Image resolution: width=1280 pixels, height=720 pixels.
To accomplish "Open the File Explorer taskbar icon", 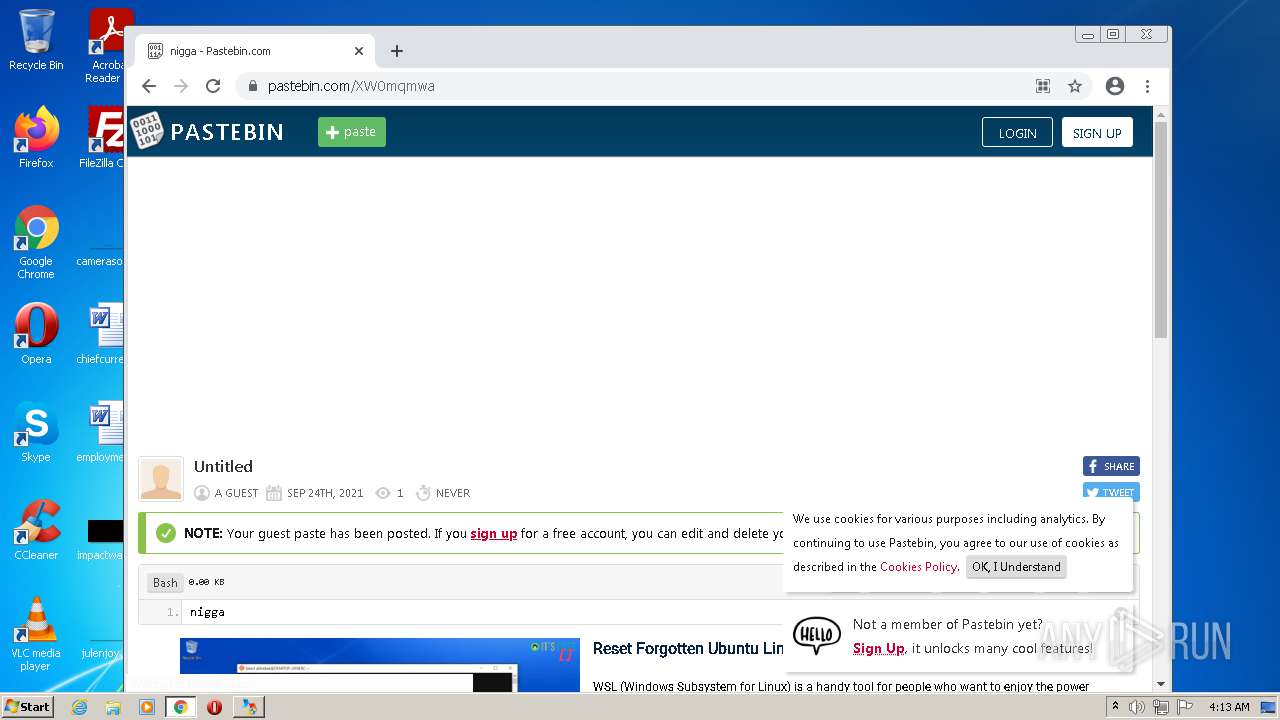I will coord(113,707).
